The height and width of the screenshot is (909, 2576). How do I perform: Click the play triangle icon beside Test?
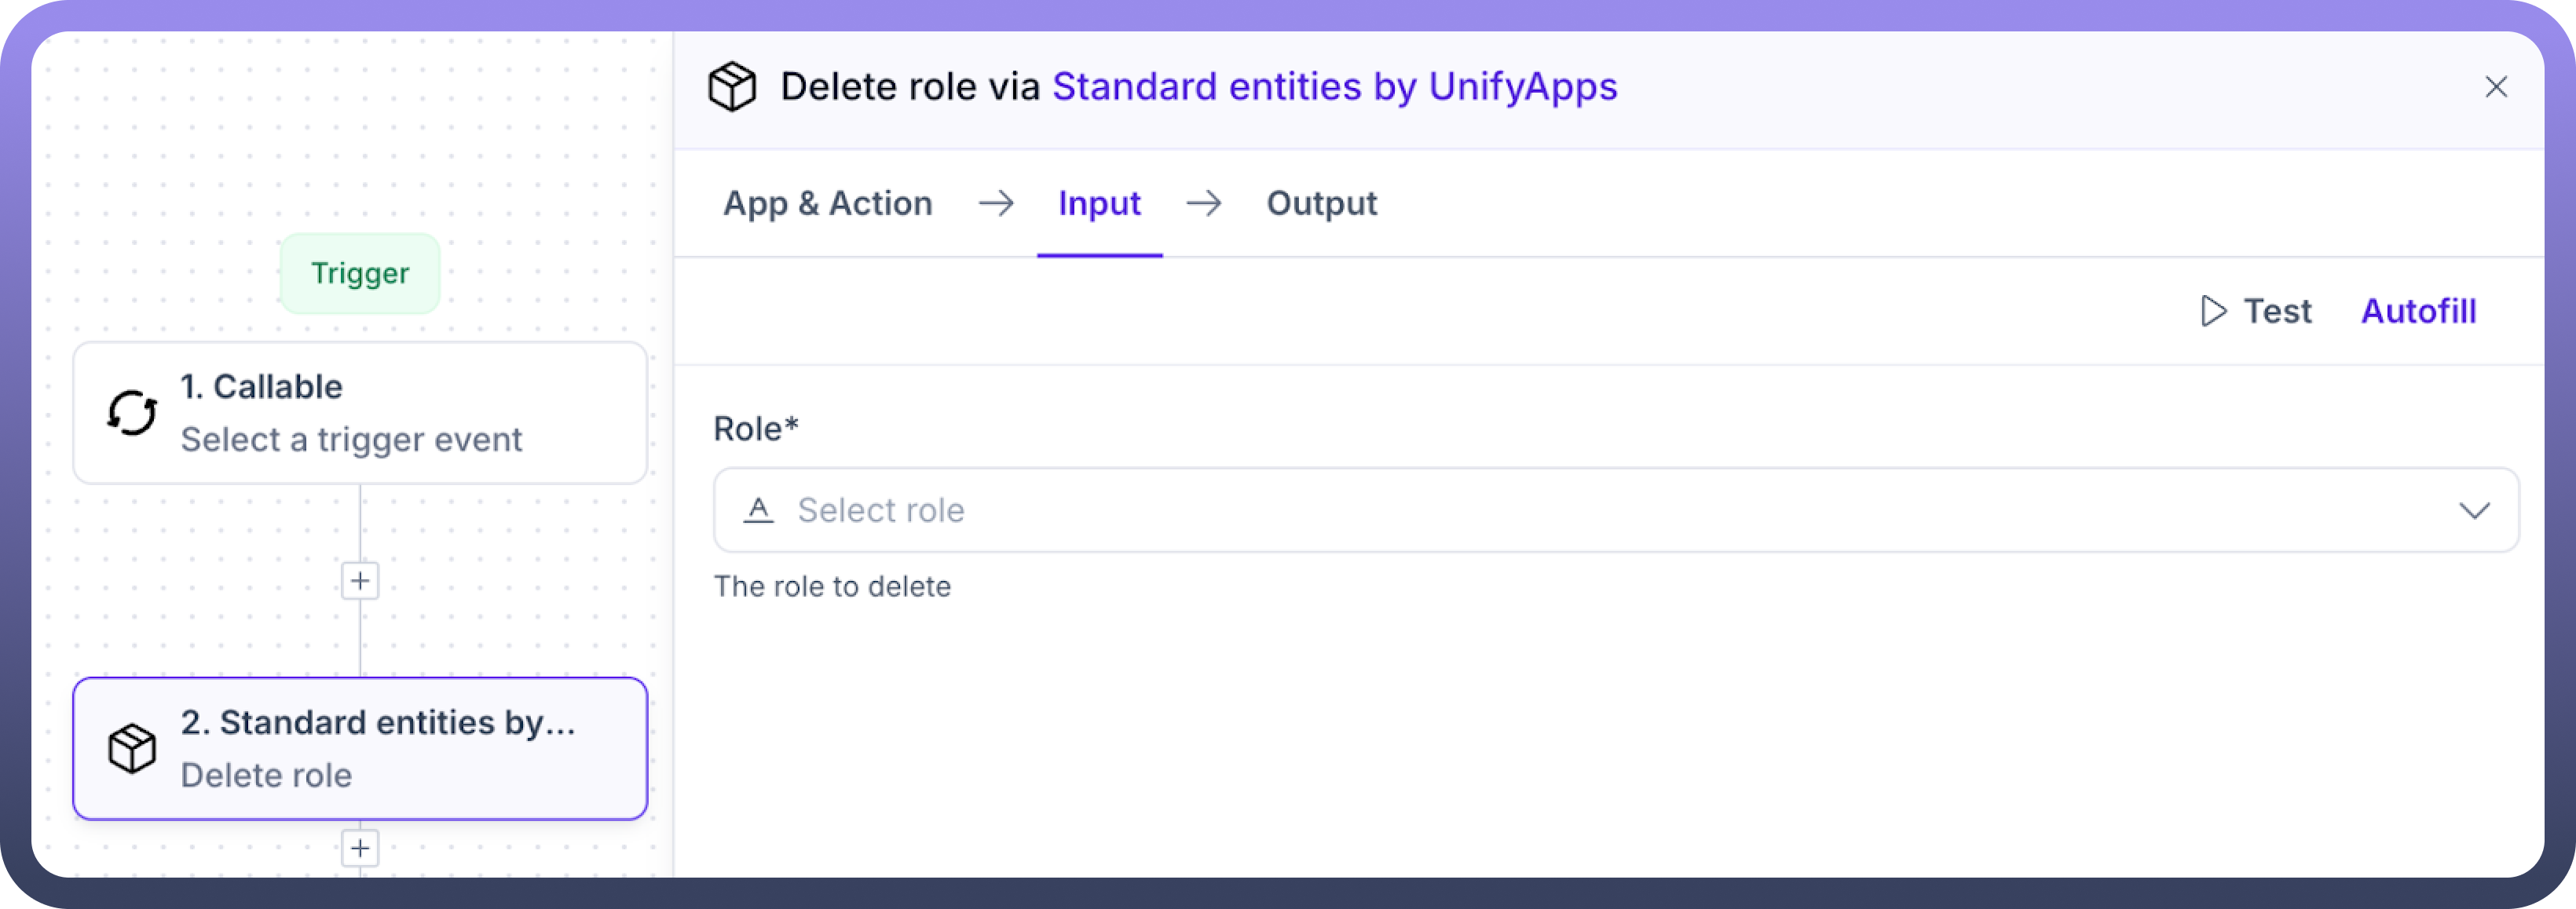pos(2213,311)
